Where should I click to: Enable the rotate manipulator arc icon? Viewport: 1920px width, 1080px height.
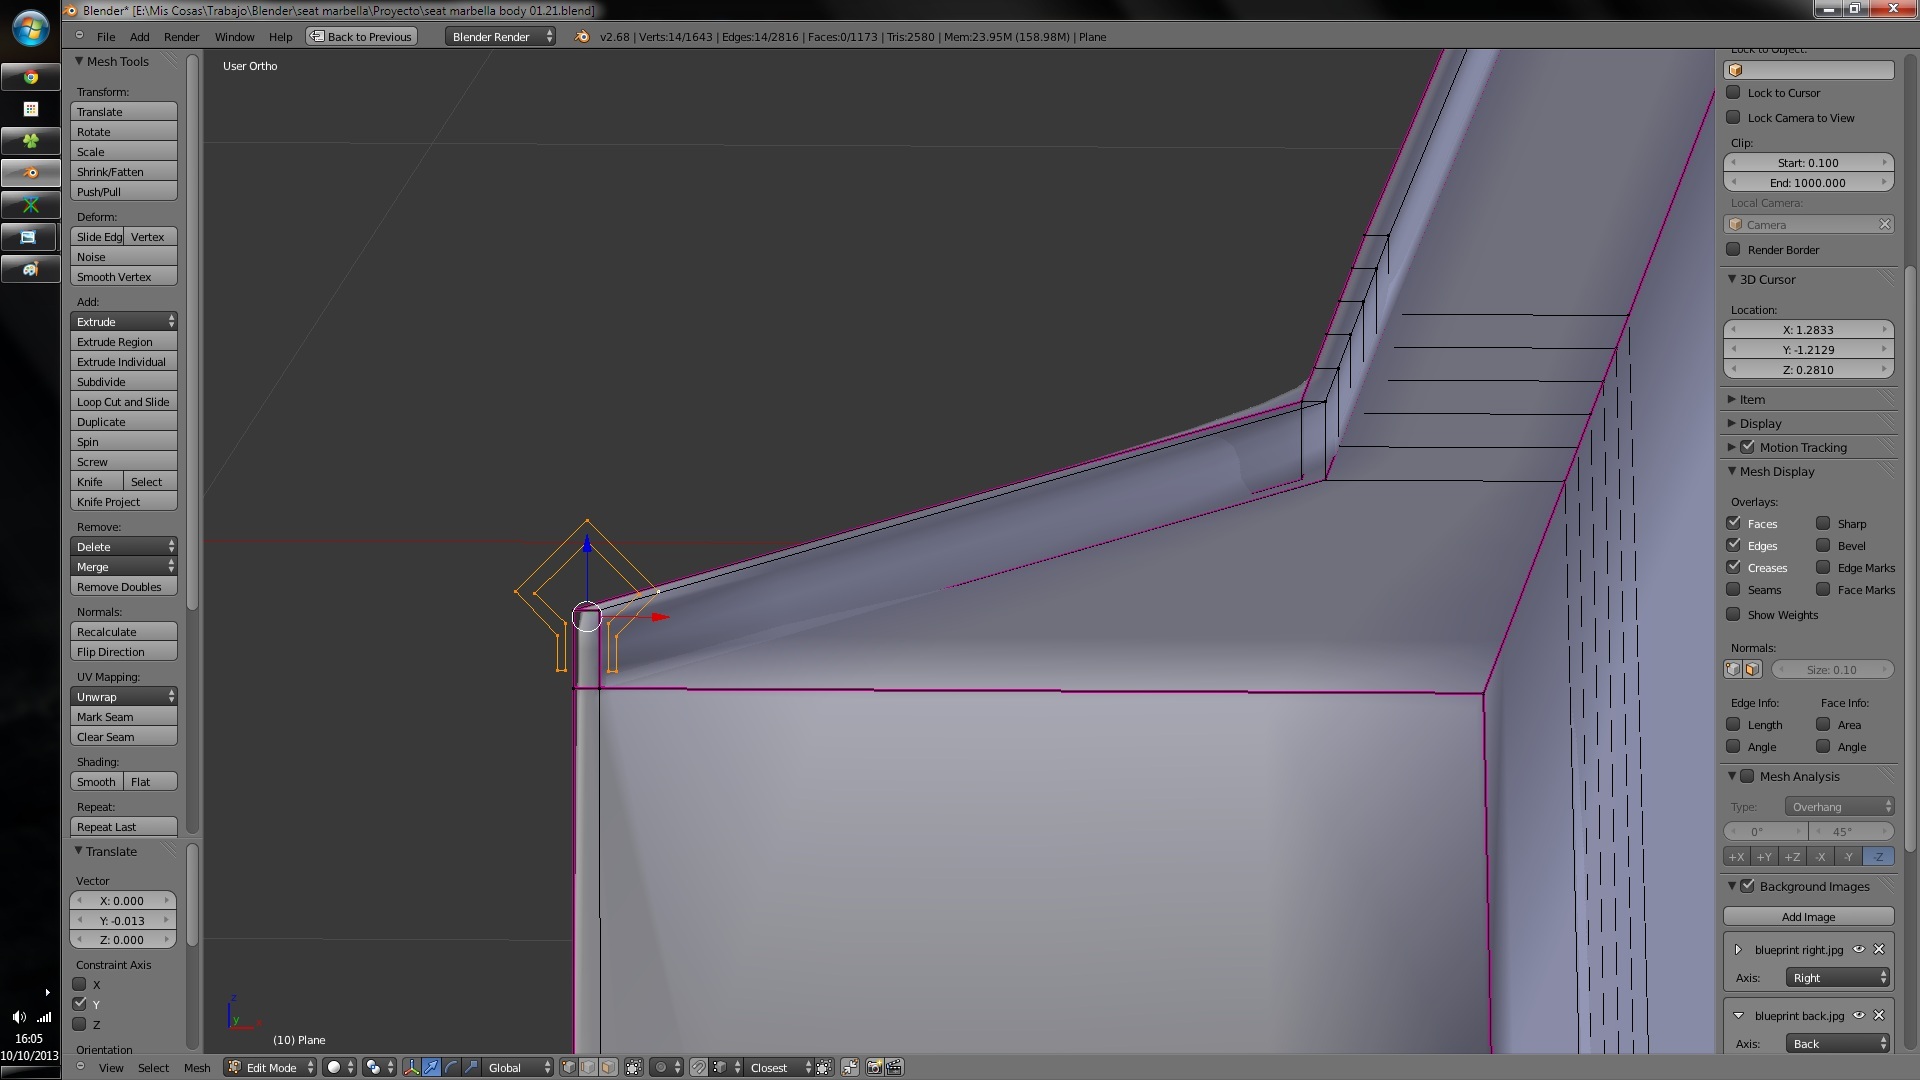coord(451,1067)
